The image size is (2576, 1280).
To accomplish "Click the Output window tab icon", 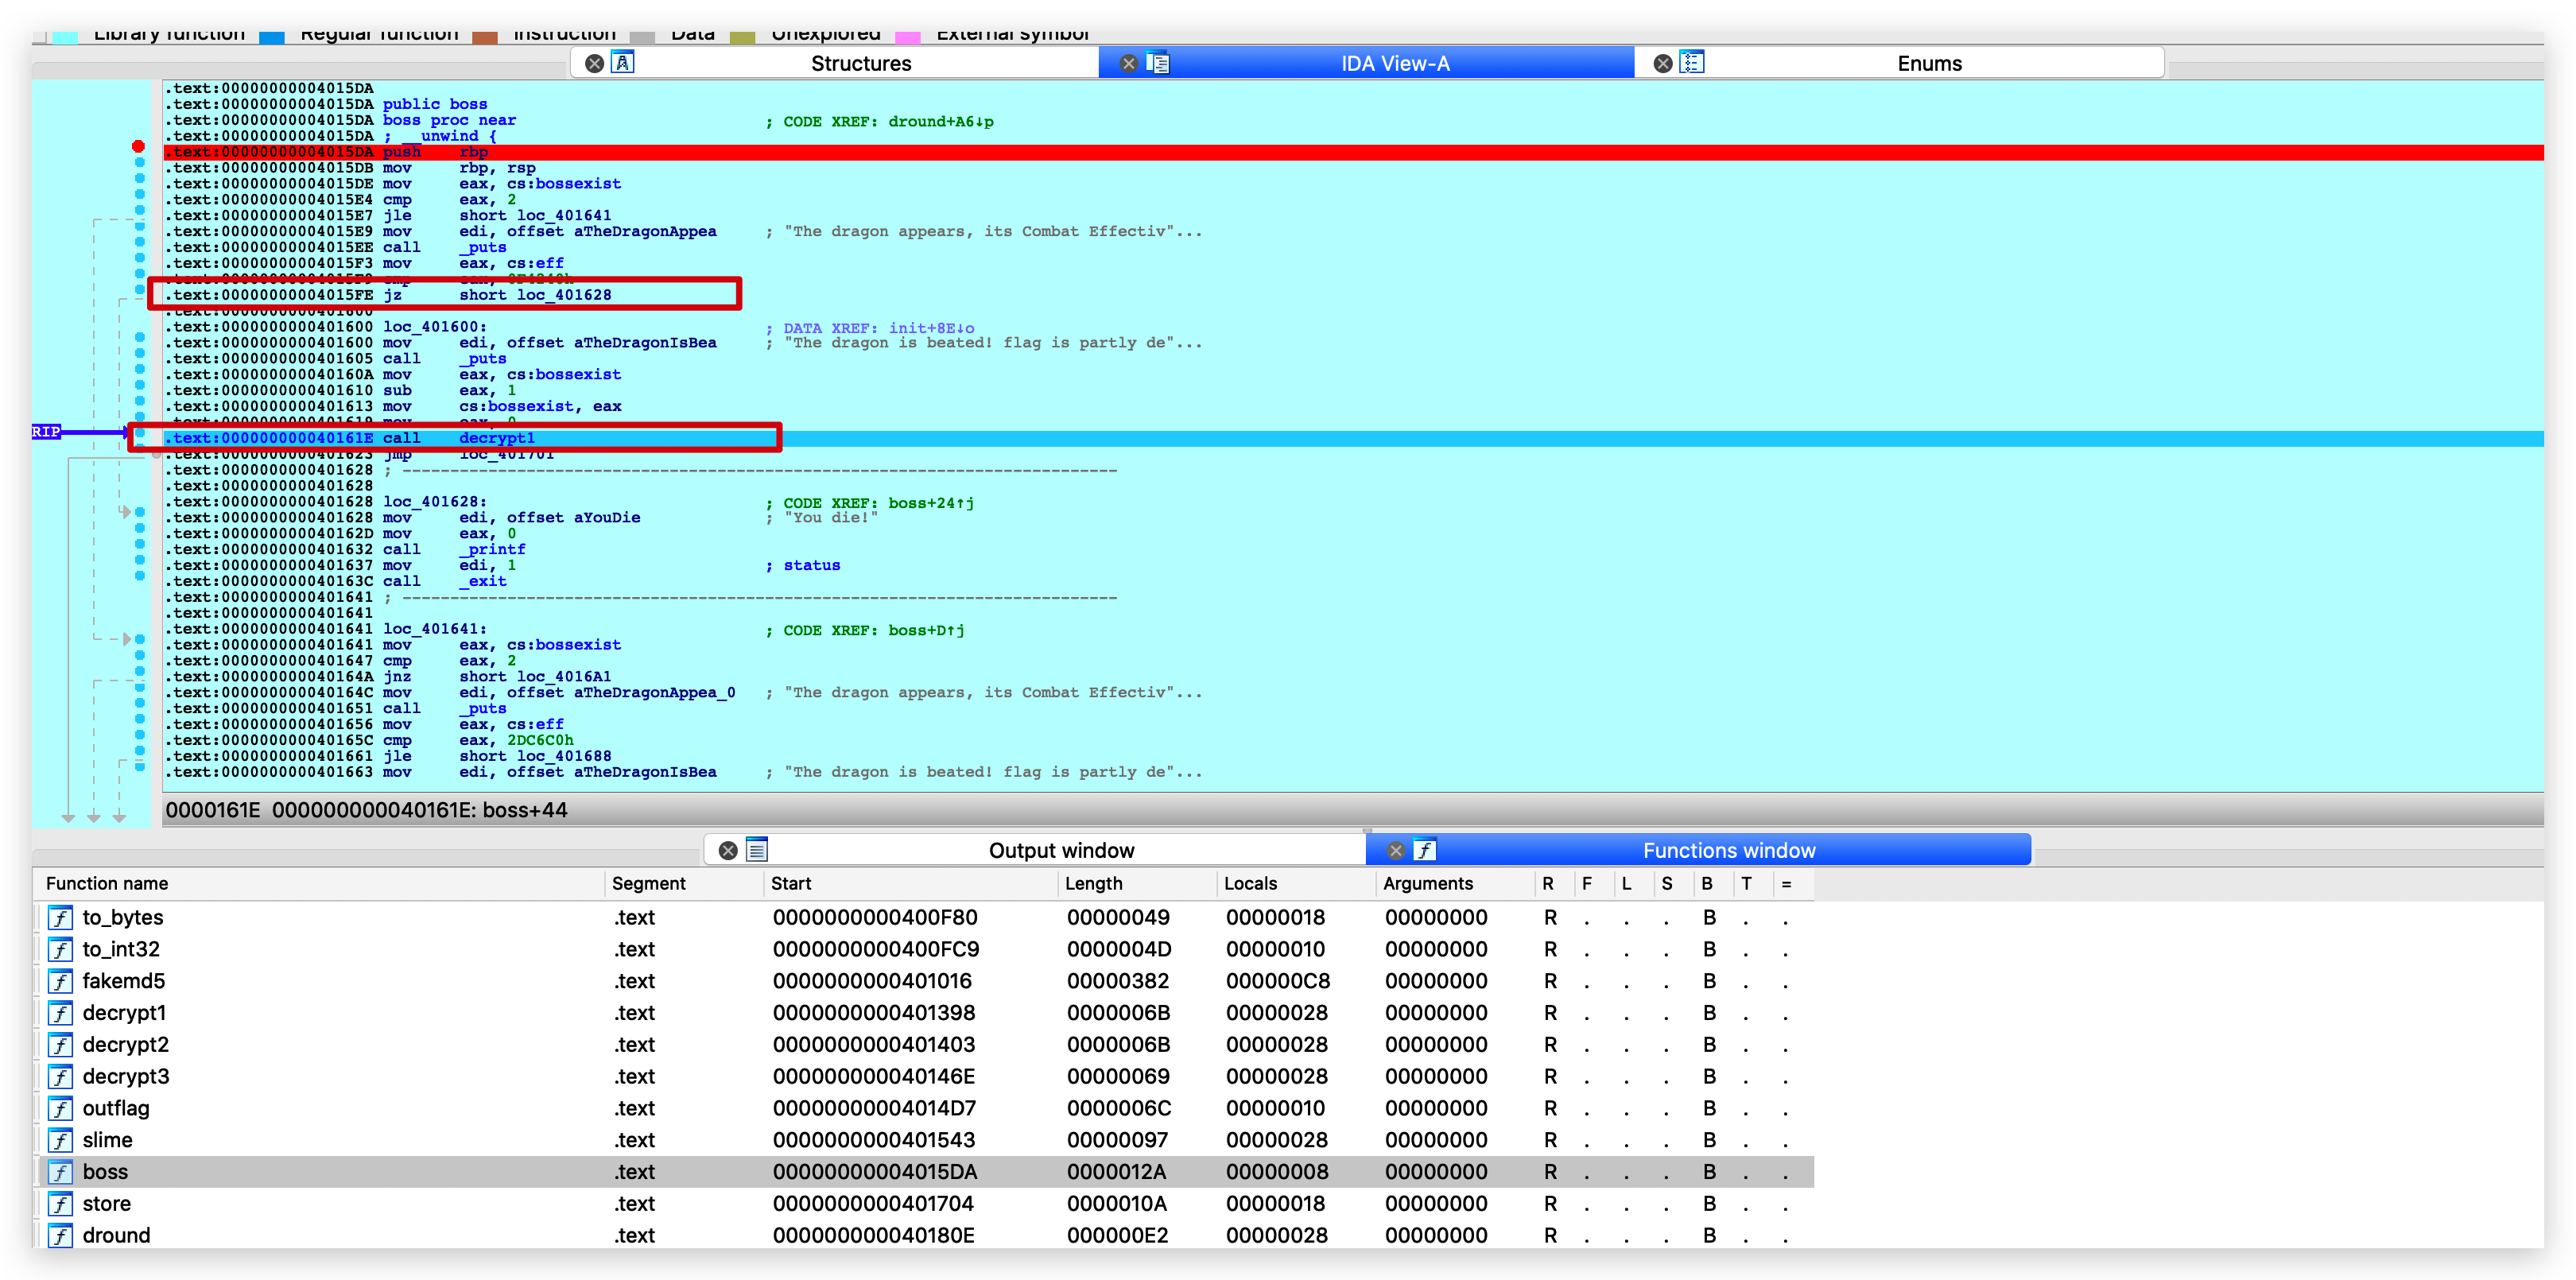I will click(x=757, y=850).
